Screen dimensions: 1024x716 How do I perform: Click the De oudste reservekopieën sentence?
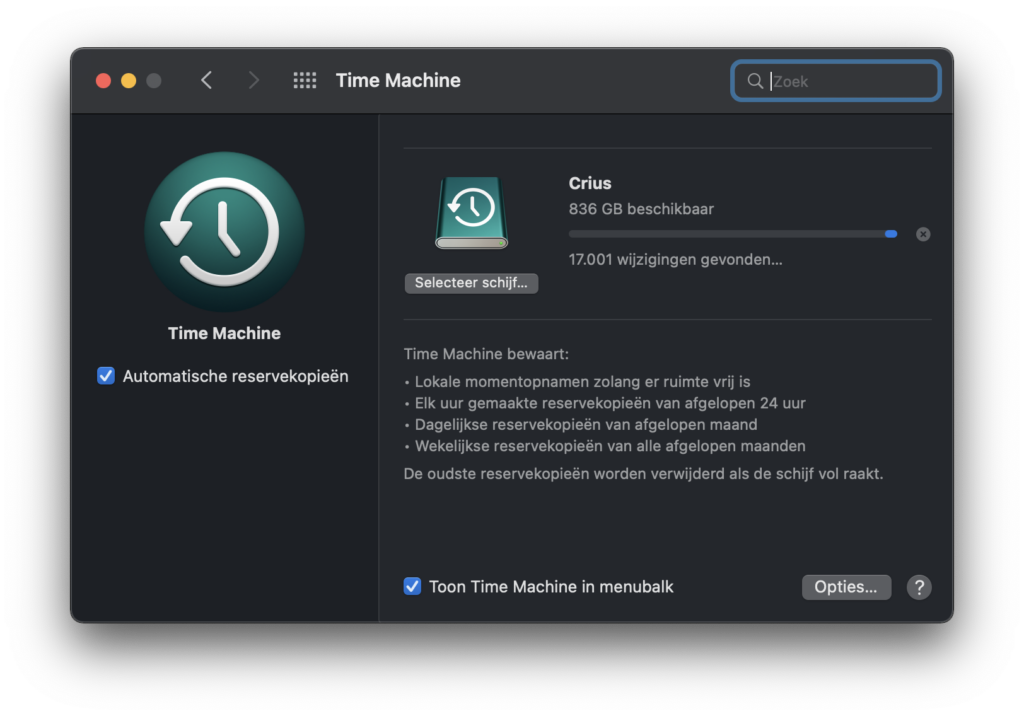[x=643, y=474]
